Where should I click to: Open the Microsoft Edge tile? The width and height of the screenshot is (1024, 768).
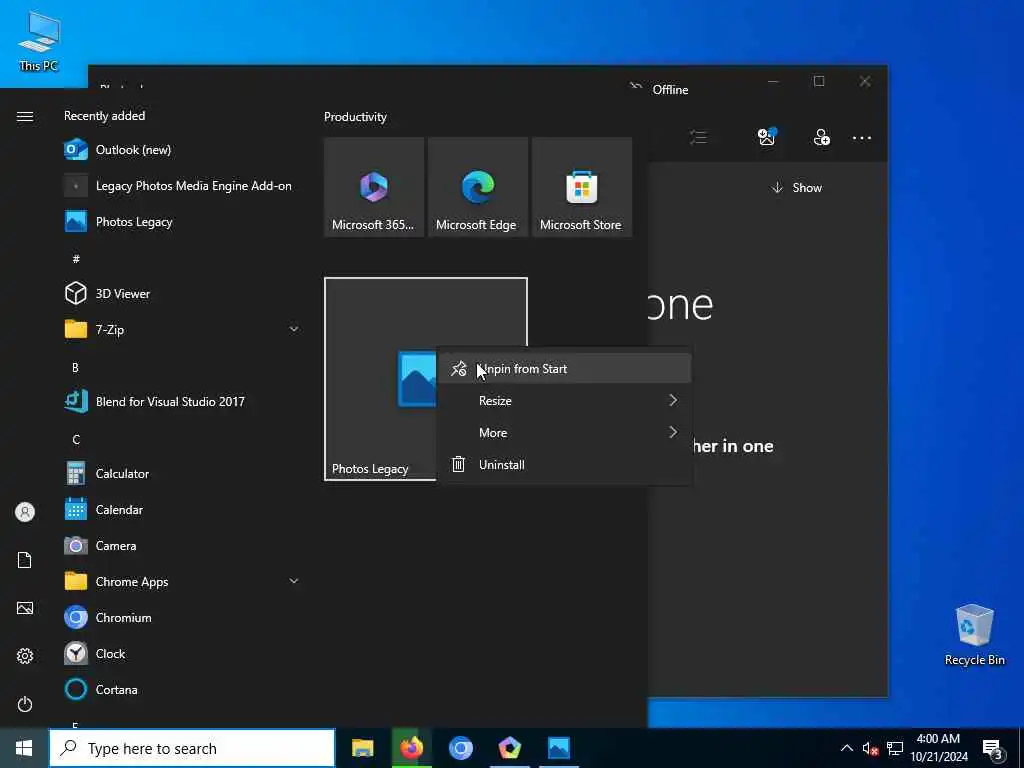click(477, 187)
